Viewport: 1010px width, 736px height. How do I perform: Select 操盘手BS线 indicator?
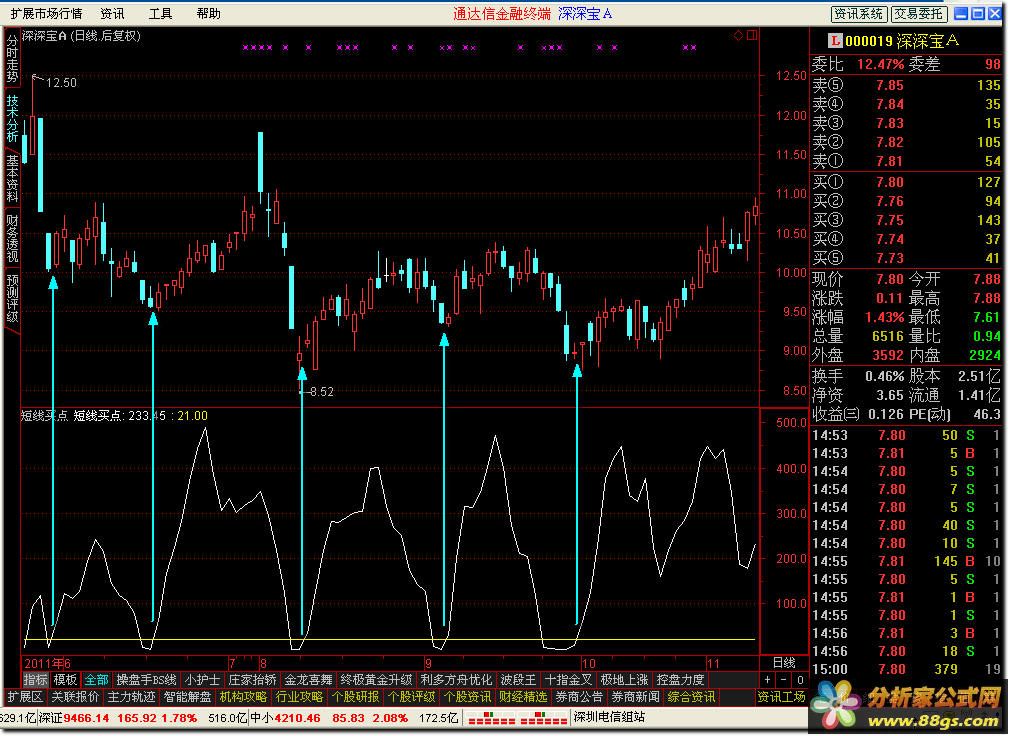pyautogui.click(x=146, y=679)
